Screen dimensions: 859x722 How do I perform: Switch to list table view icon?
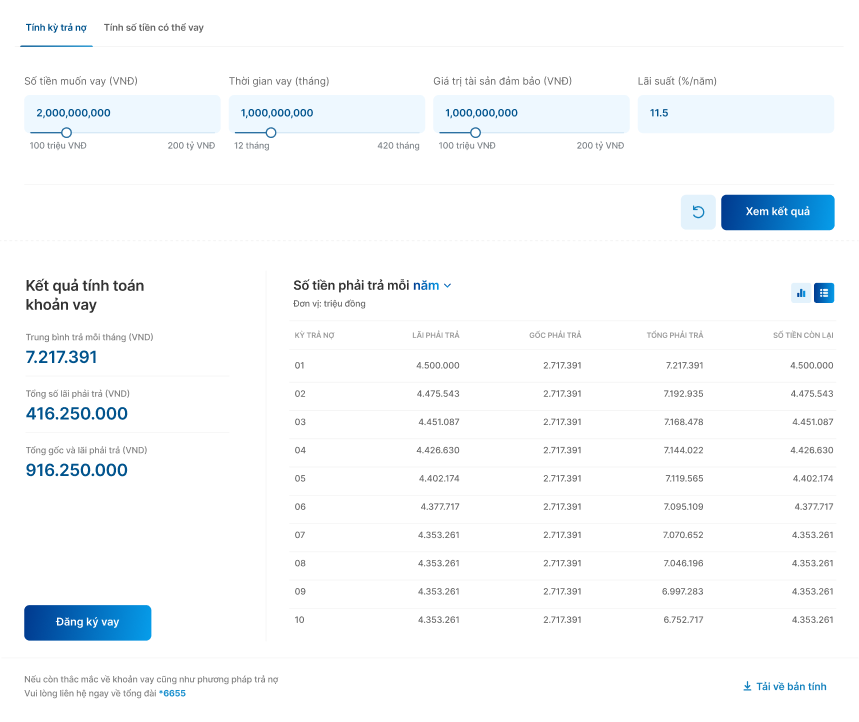pyautogui.click(x=824, y=293)
